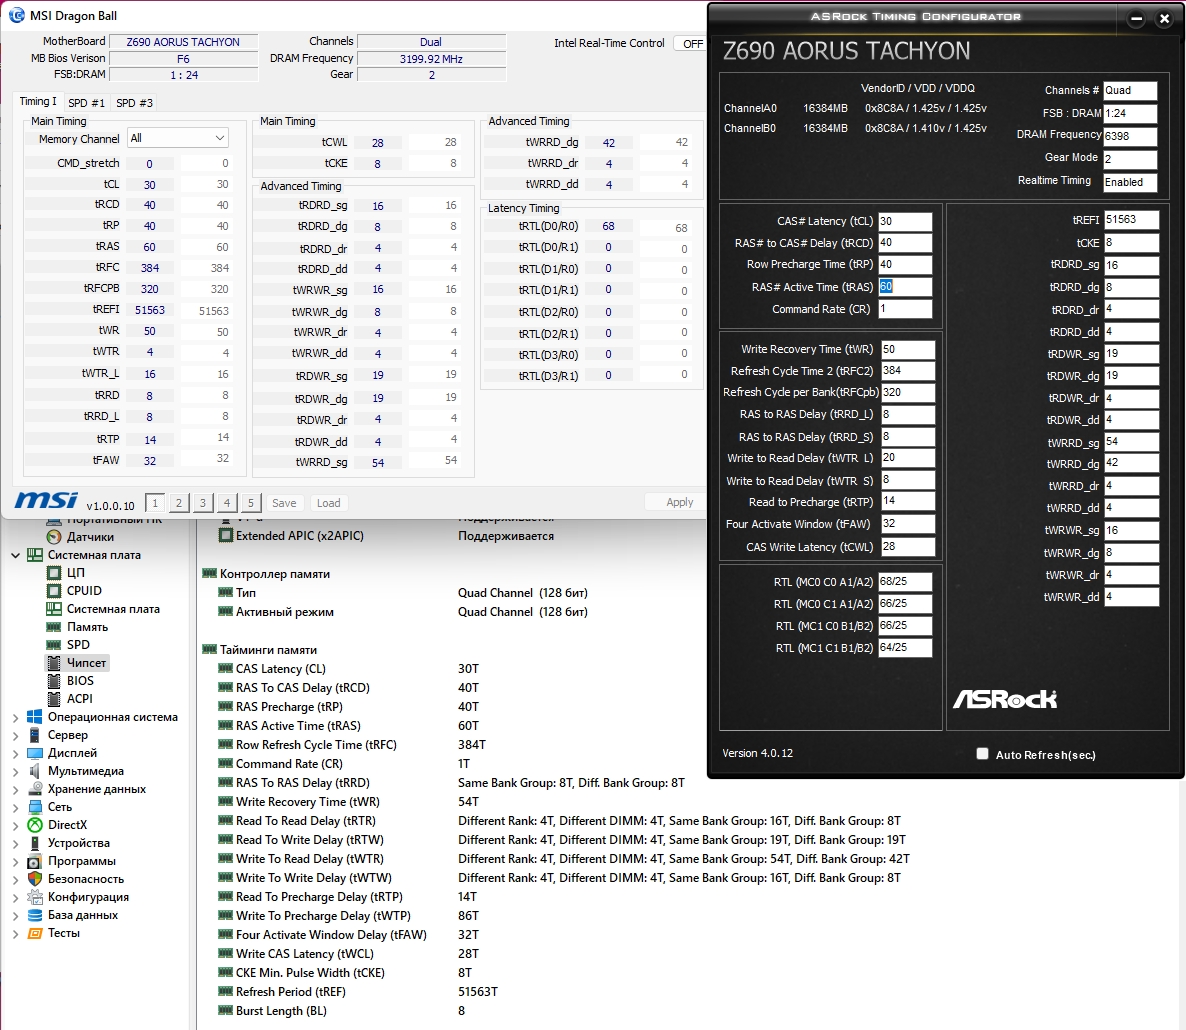
Task: Click the Load button in MSI Dragon Ball
Action: tap(328, 503)
